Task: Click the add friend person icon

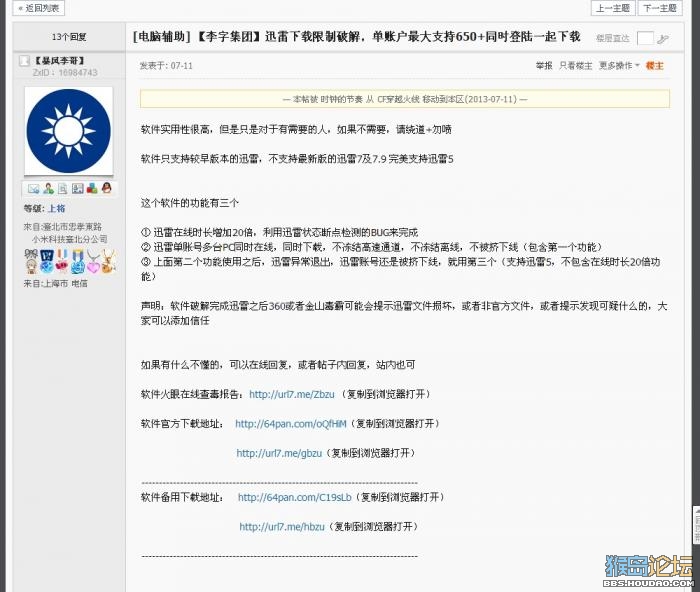Action: point(48,188)
